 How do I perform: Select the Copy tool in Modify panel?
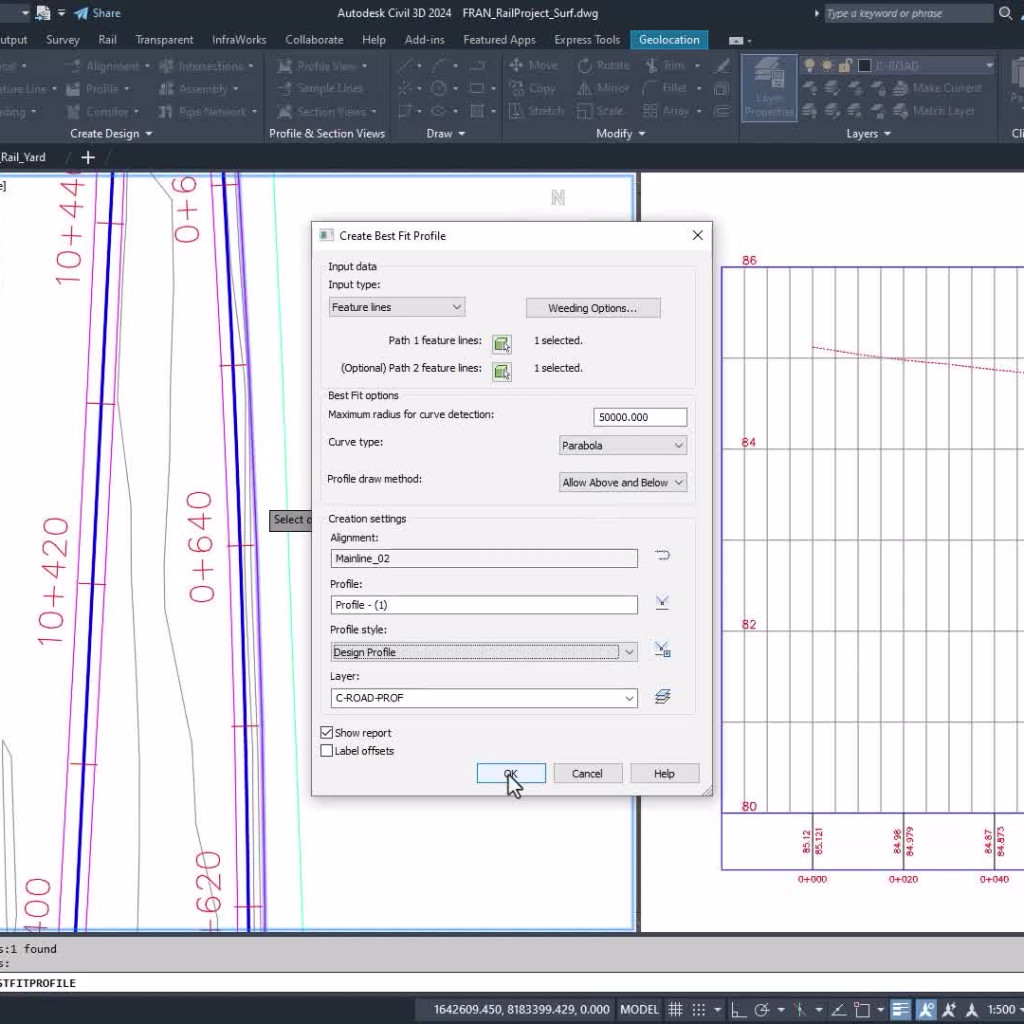click(537, 88)
